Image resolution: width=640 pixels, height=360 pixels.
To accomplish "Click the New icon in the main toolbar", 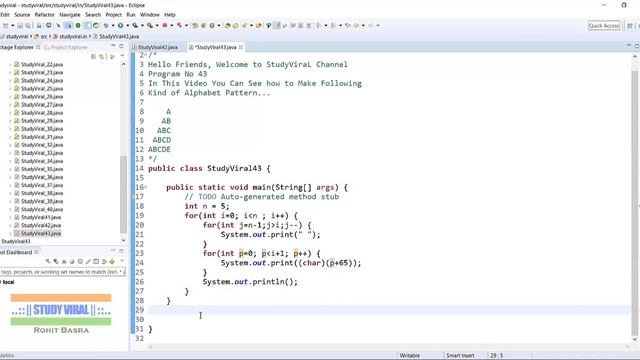I will [5, 25].
